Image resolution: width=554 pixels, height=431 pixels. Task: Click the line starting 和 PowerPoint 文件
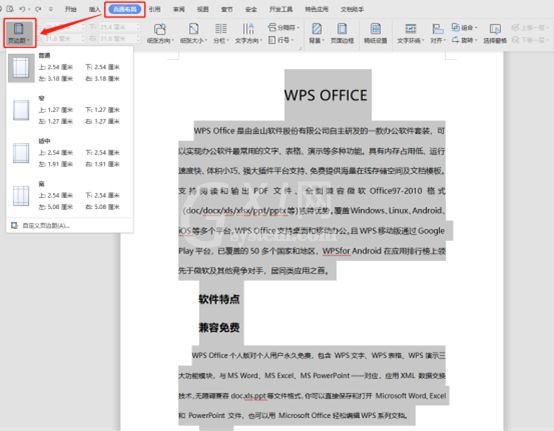point(293,415)
